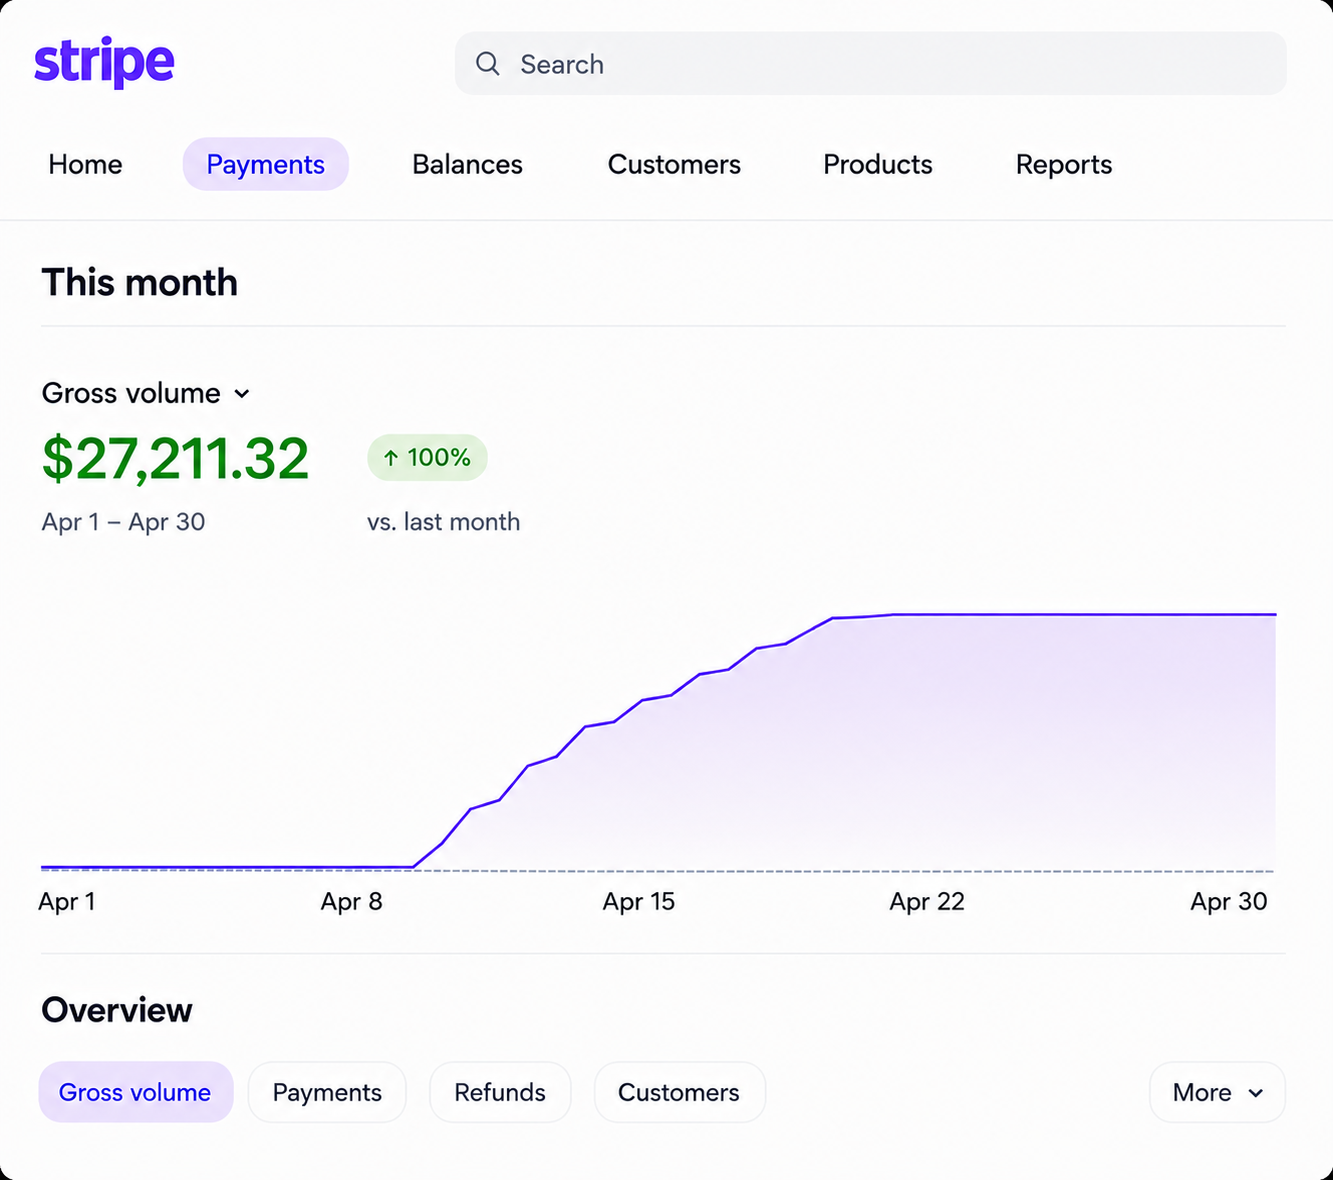Select the Payments overview filter chip
1333x1180 pixels.
[327, 1092]
